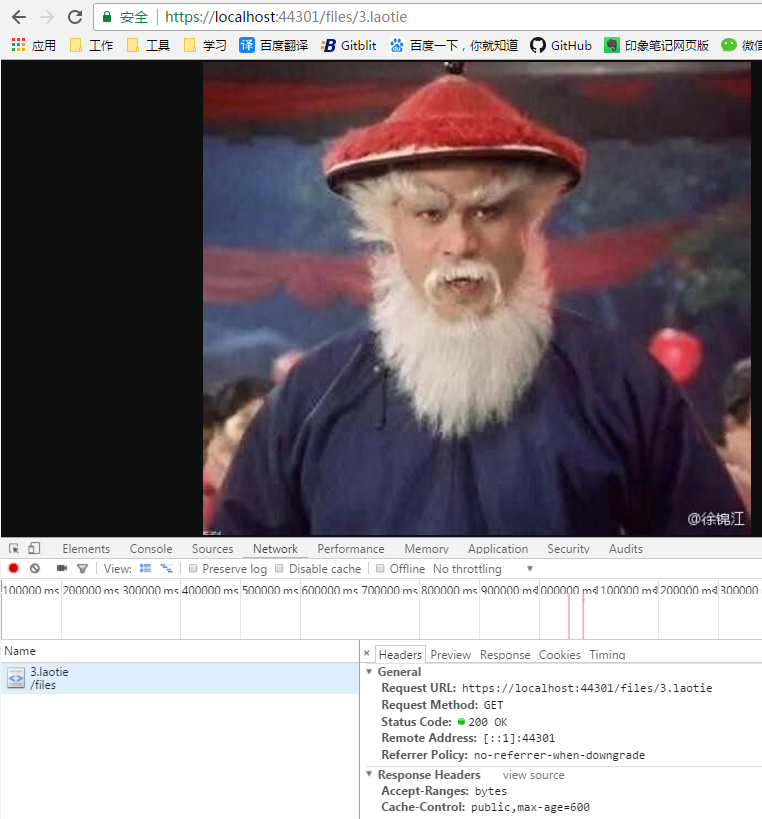
Task: Open the Console panel tab
Action: 151,549
